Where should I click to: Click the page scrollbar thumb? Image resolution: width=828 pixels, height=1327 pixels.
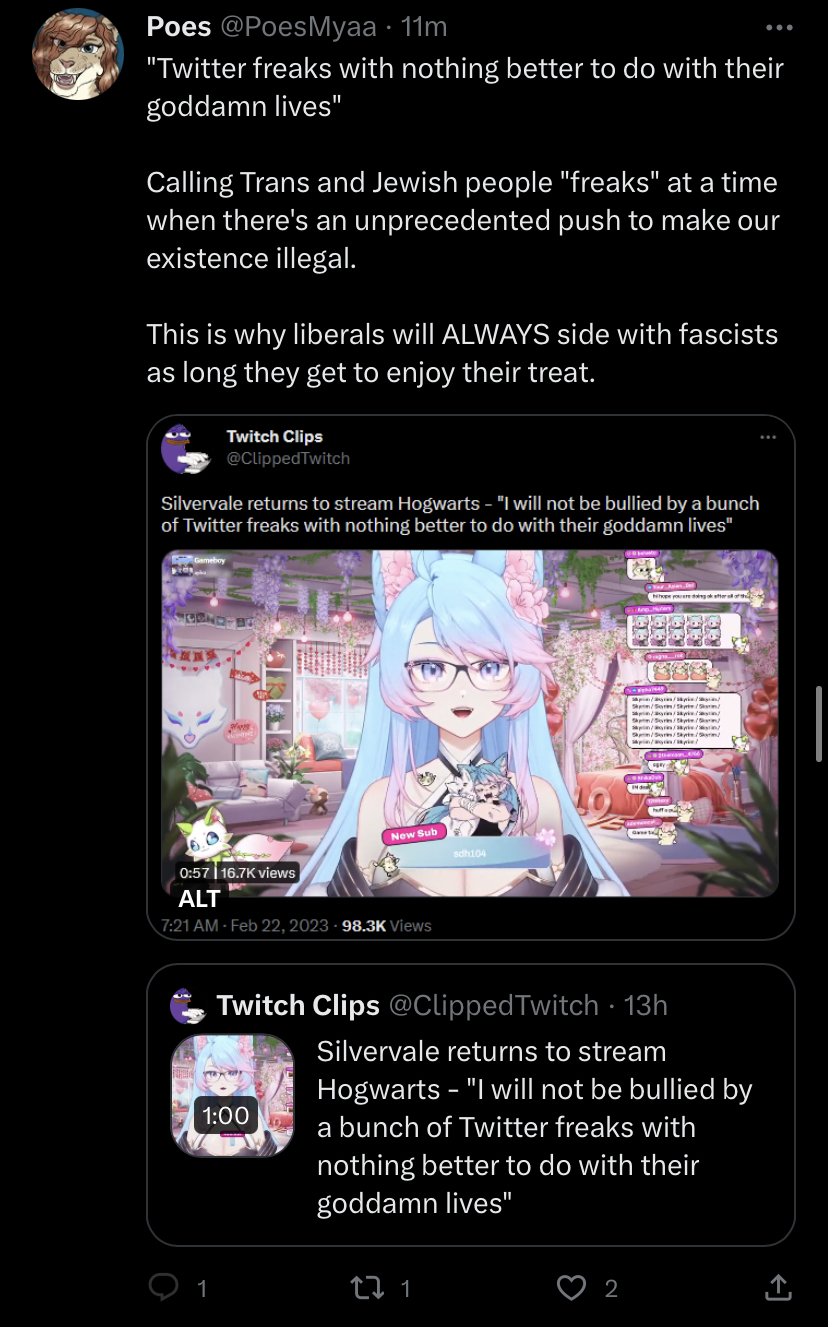pyautogui.click(x=820, y=724)
